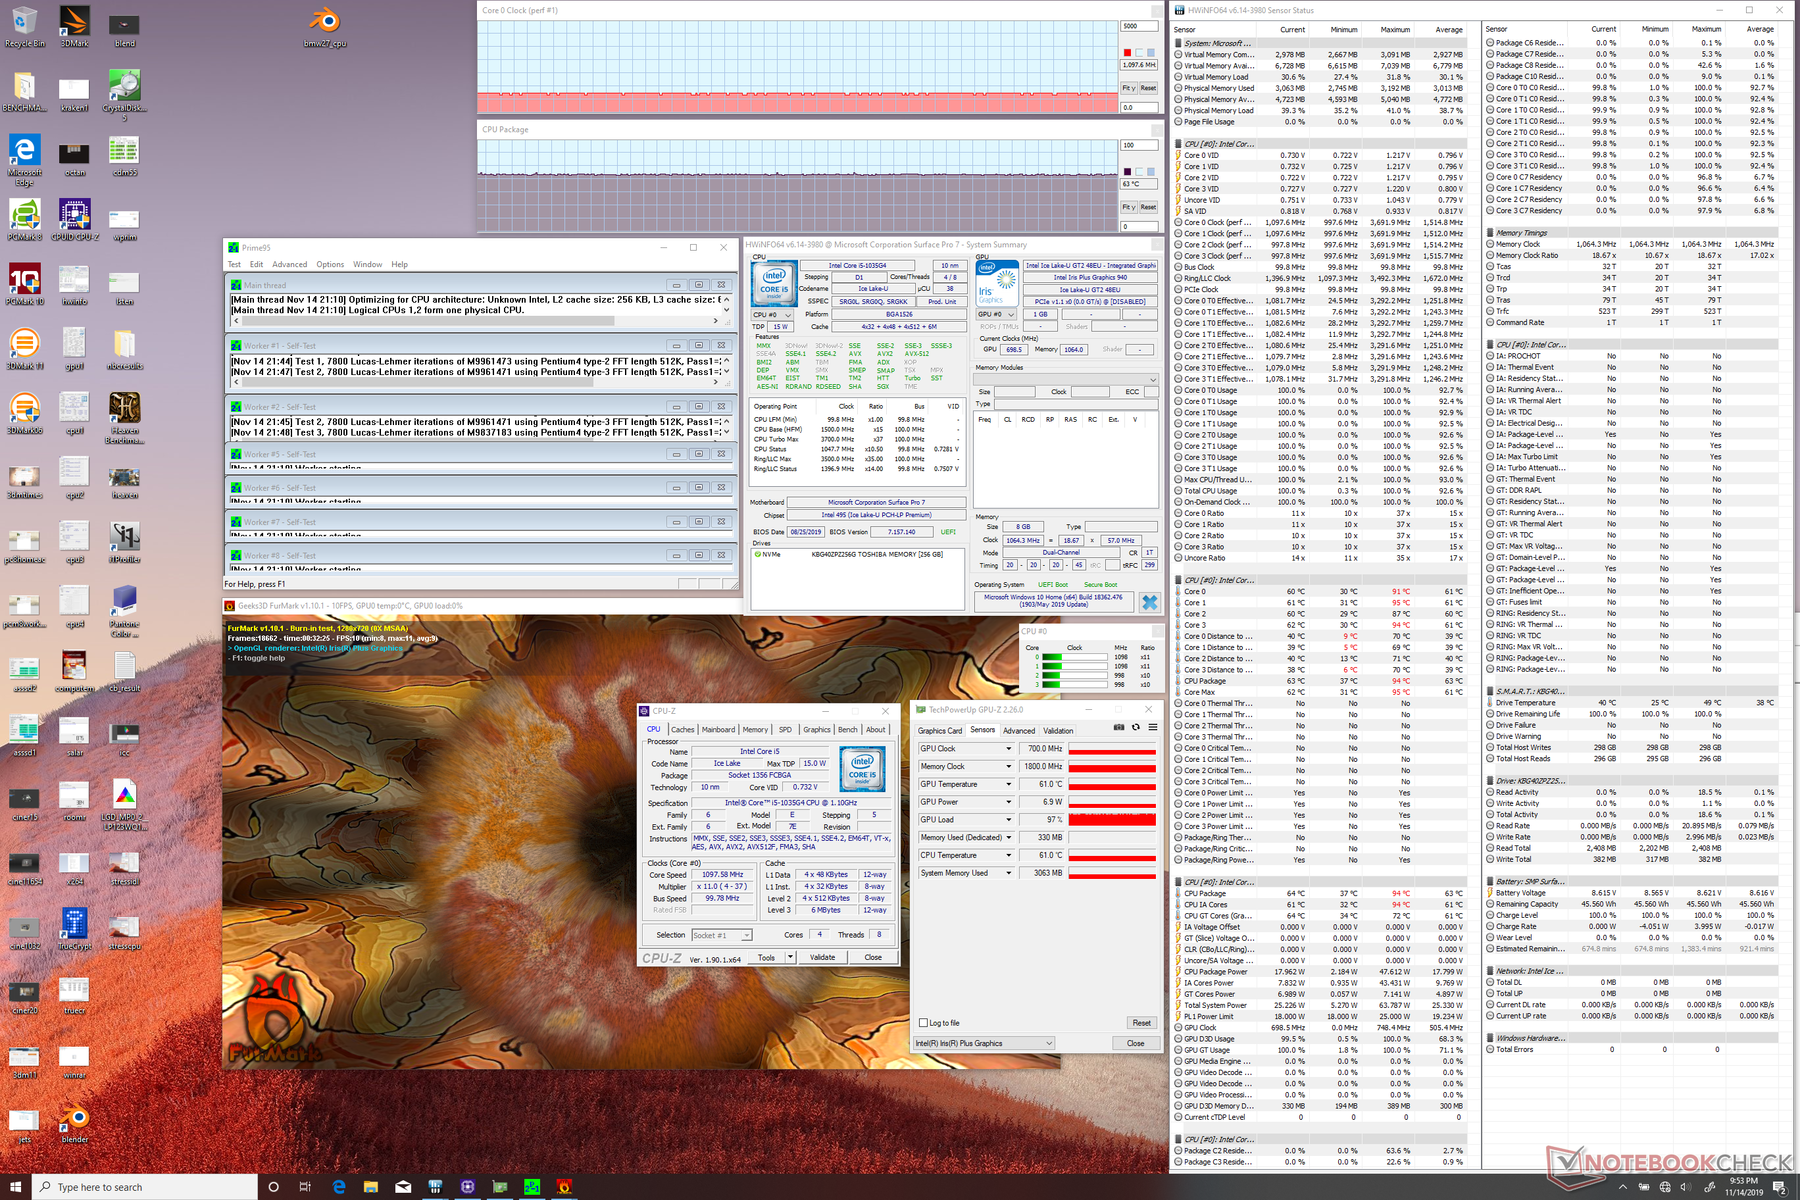This screenshot has width=1800, height=1200.
Task: Switch to the Graphics Card tab in GPU-Z
Action: point(940,731)
